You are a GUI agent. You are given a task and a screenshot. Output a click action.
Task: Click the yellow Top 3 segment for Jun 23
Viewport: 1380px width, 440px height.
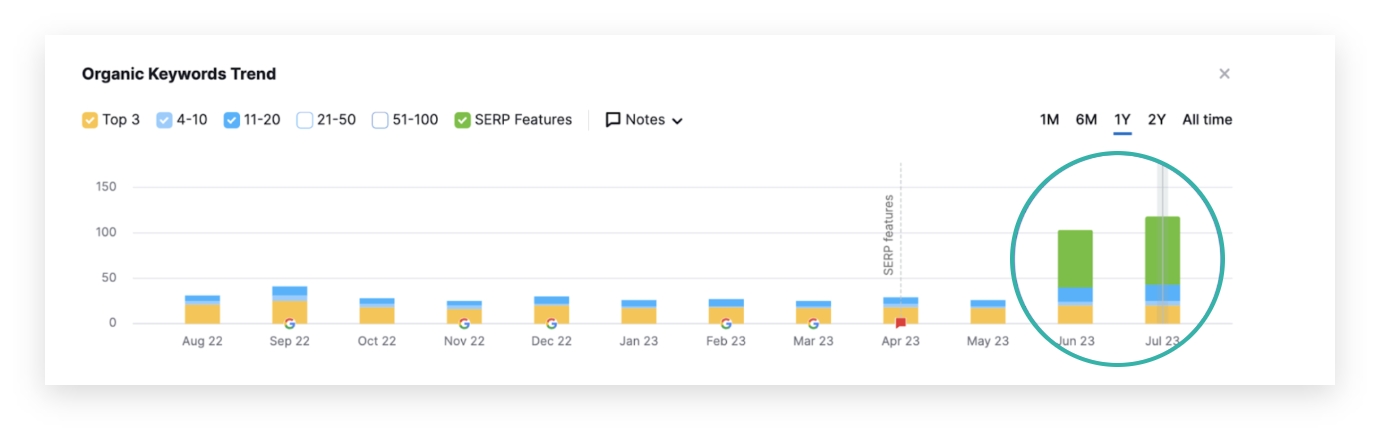point(1075,313)
